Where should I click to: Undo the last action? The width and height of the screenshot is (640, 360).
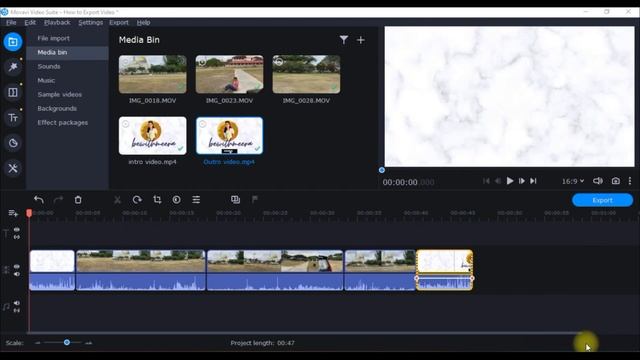point(39,200)
